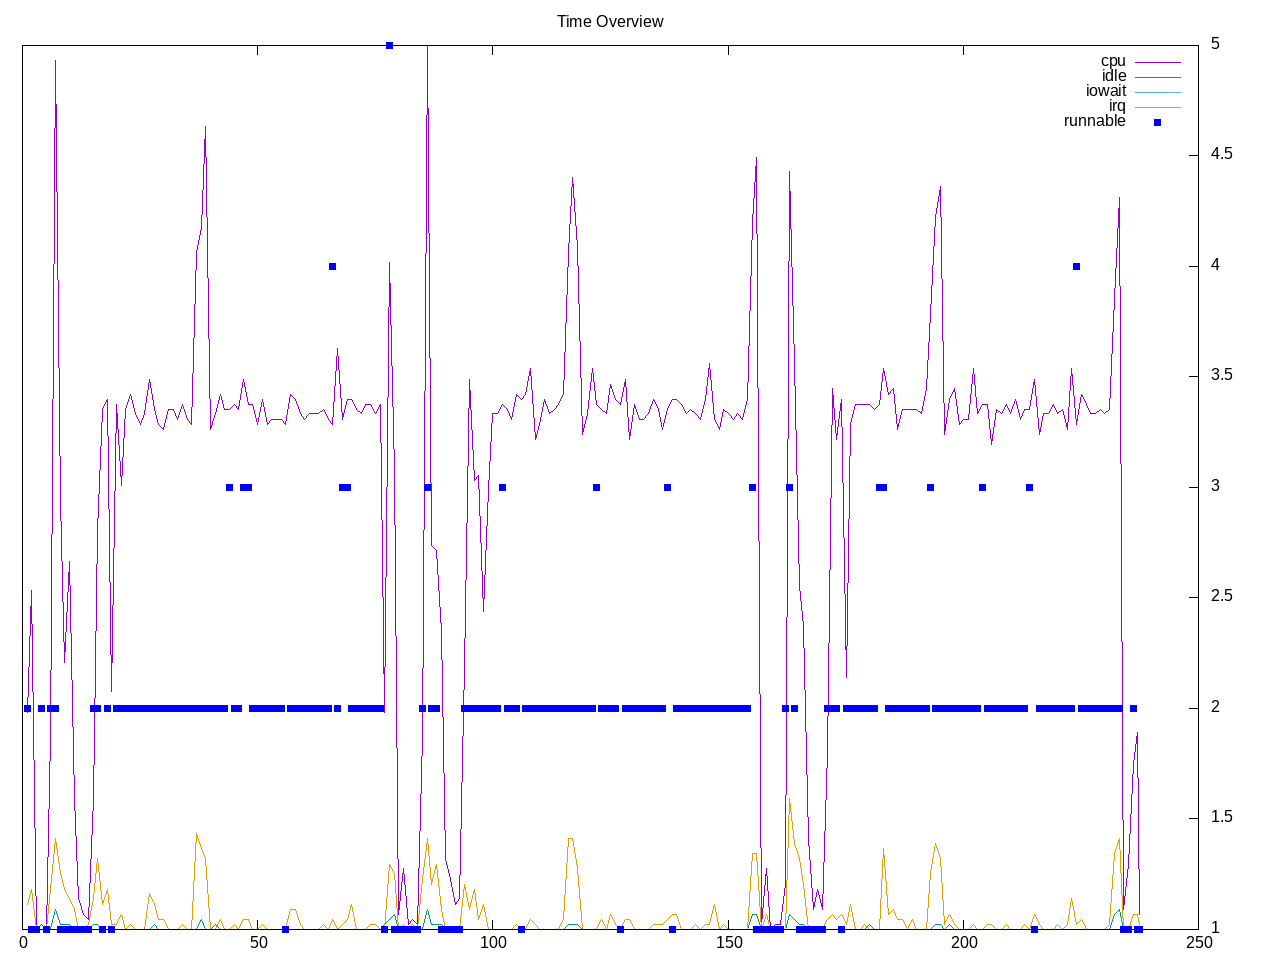
Task: Click the blue square runnable legend marker
Action: point(1157,122)
